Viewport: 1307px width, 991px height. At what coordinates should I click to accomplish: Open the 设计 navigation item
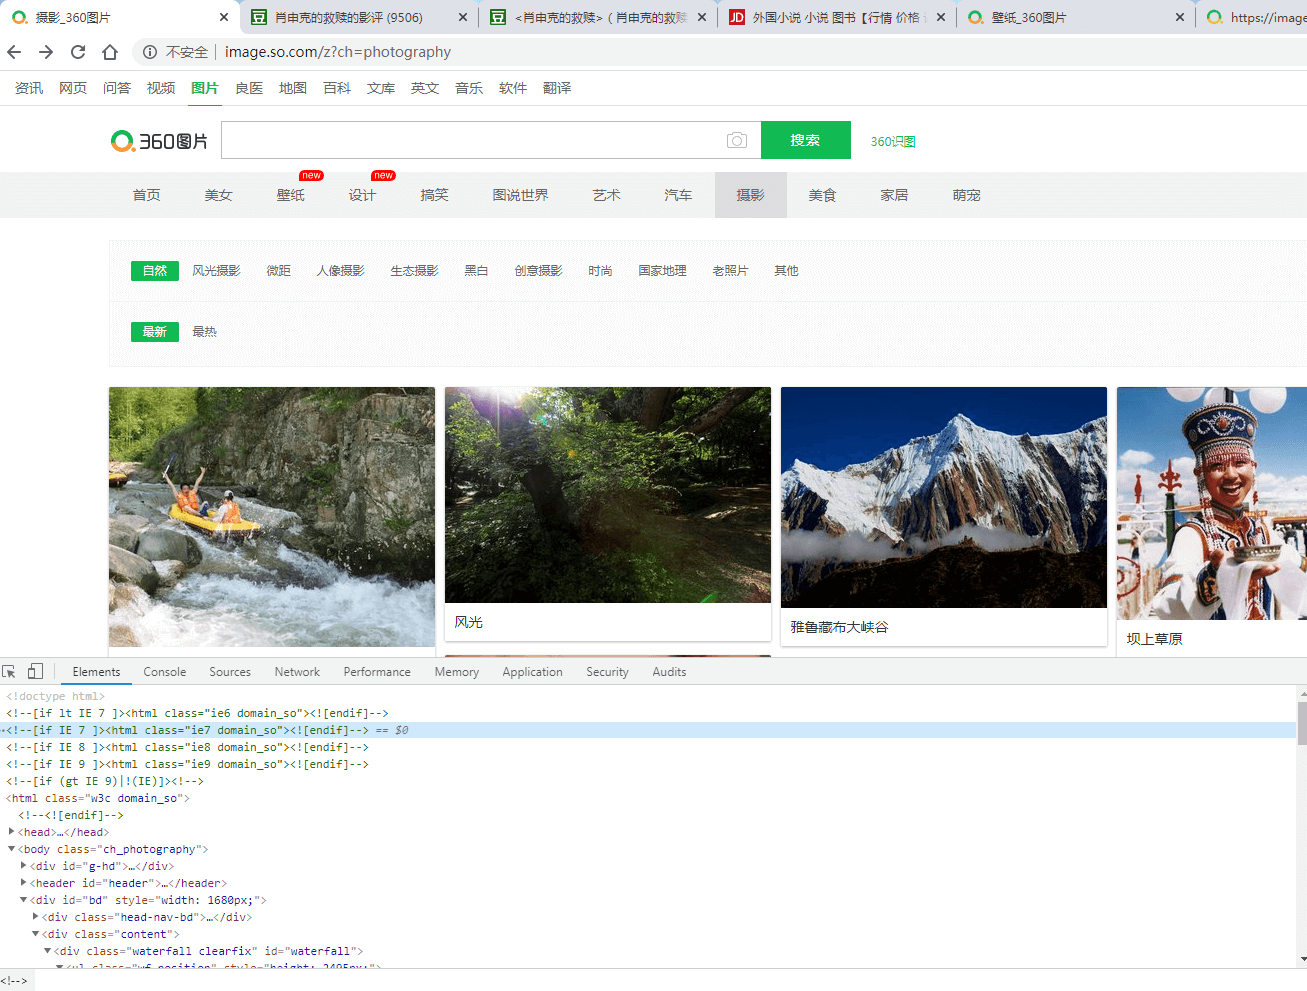(x=363, y=195)
